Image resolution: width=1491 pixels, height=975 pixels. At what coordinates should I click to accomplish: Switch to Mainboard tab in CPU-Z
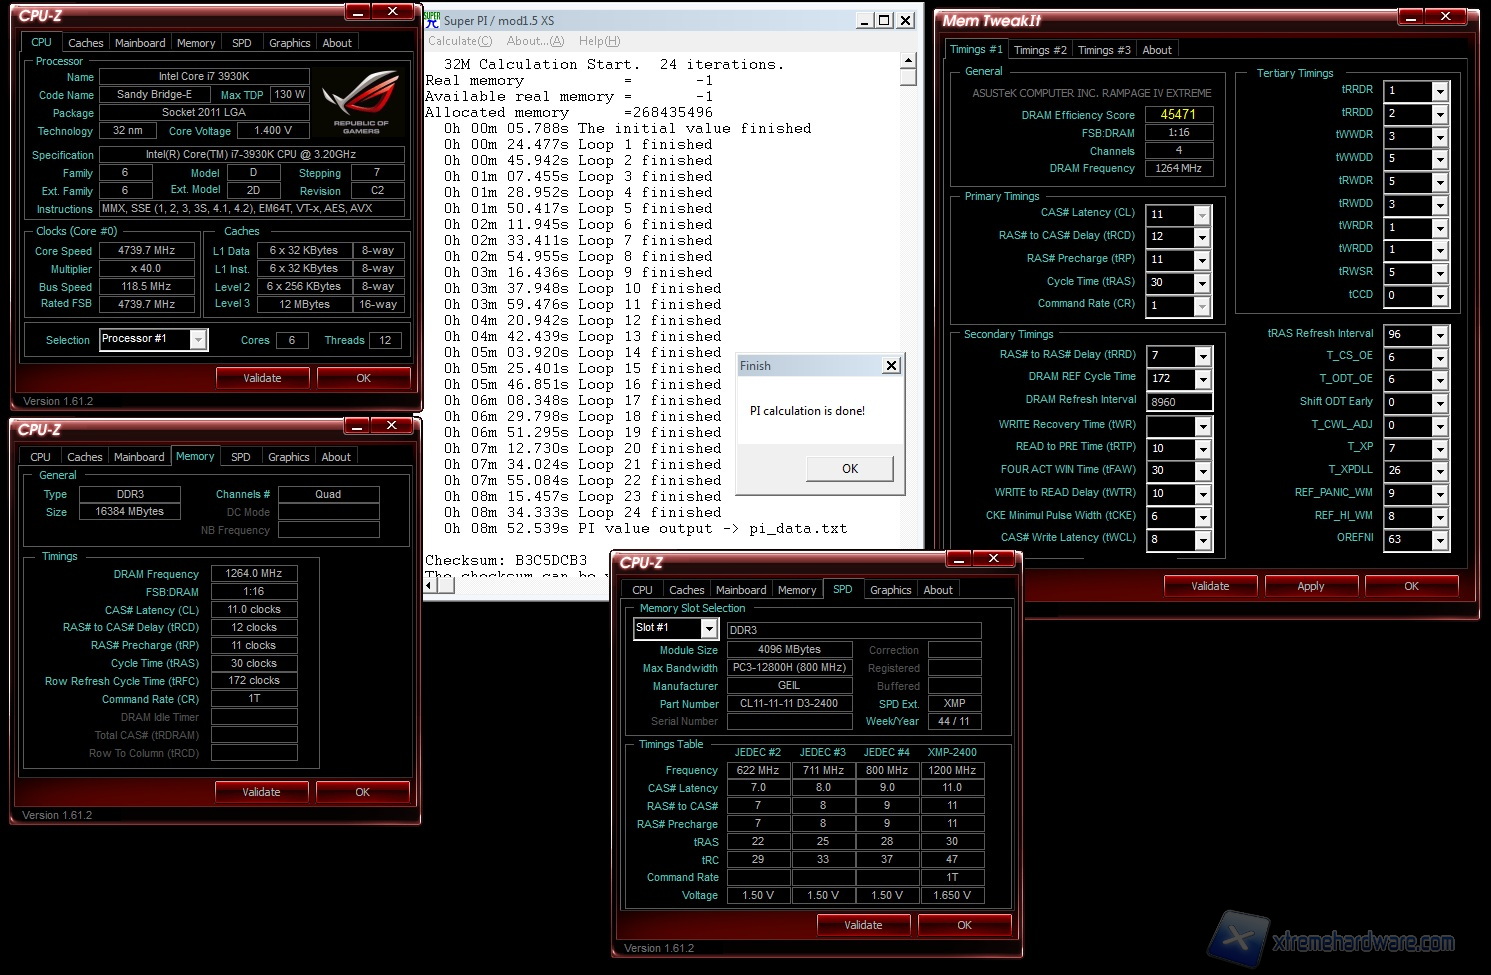(x=140, y=43)
